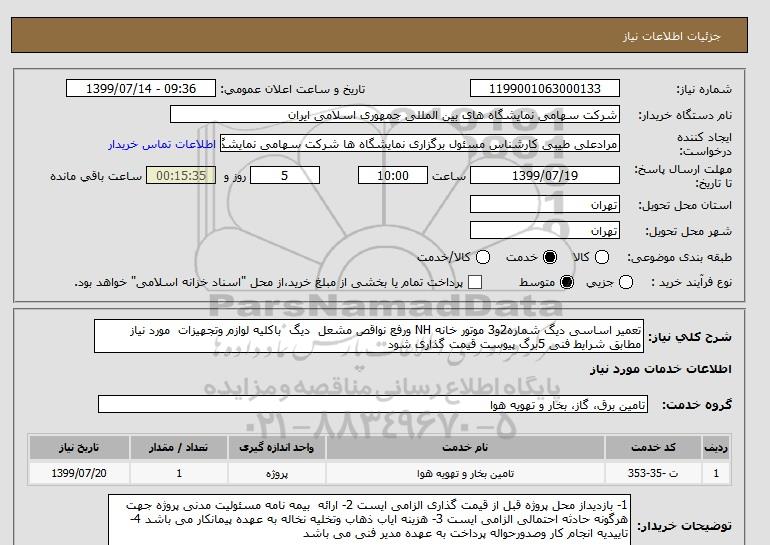Click the شماره نیاز field 1199001063000133
Image resolution: width=770 pixels, height=545 pixels.
tap(545, 89)
